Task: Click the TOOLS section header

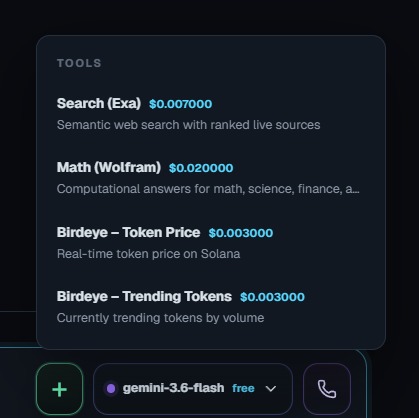Action: [x=79, y=63]
